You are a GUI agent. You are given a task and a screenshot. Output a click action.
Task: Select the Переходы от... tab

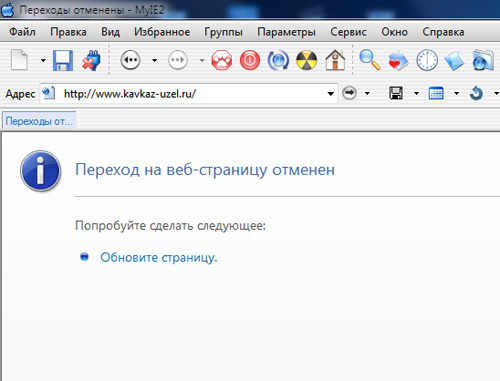[x=39, y=121]
